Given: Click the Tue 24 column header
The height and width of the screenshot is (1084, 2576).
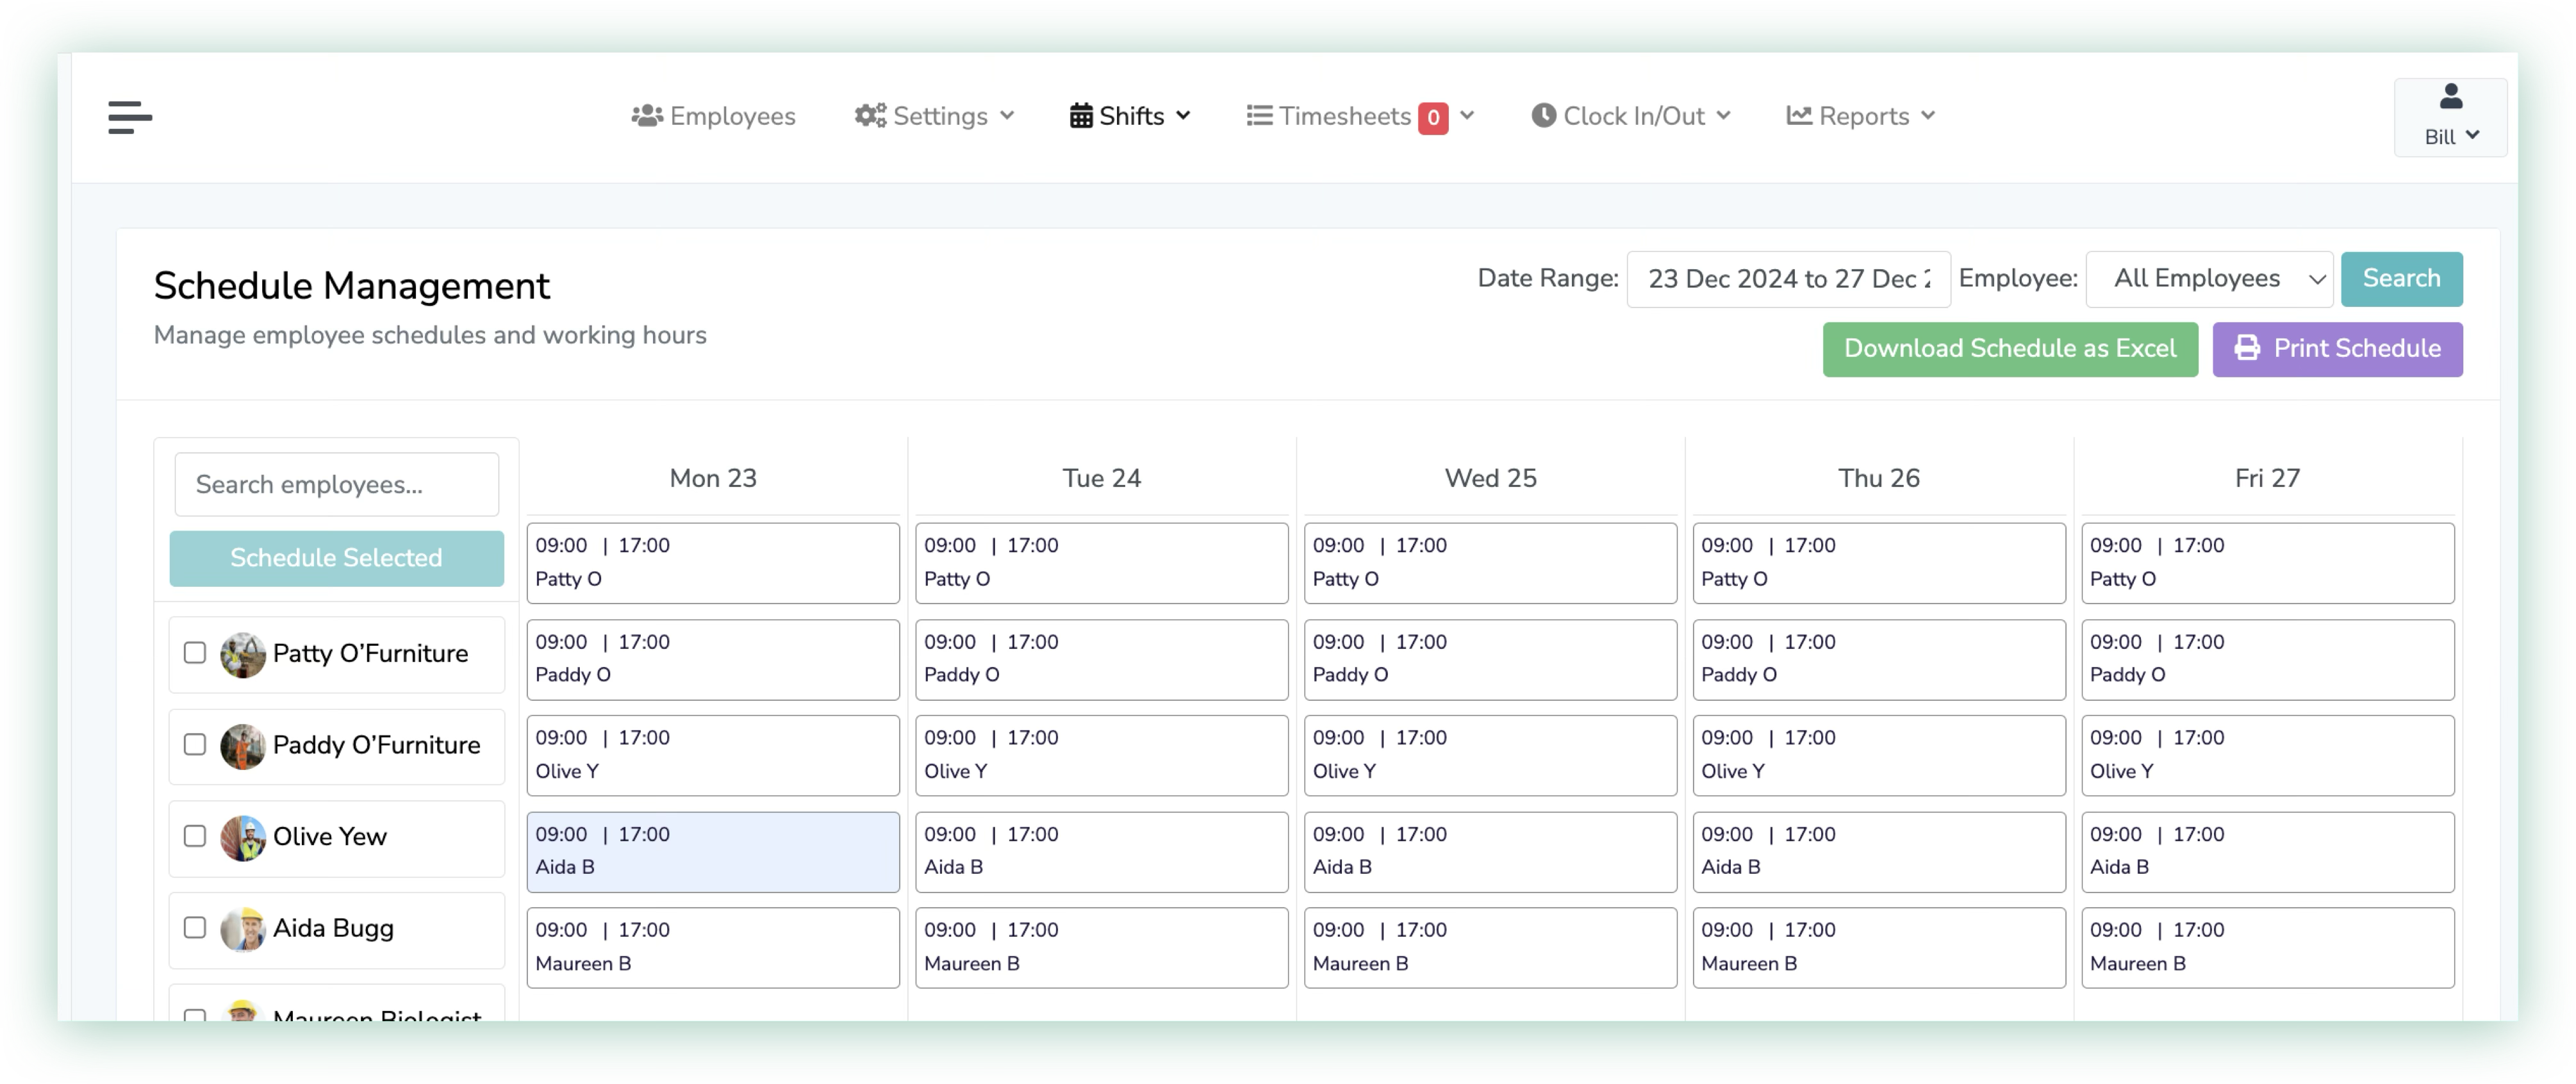Looking at the screenshot, I should pyautogui.click(x=1101, y=478).
